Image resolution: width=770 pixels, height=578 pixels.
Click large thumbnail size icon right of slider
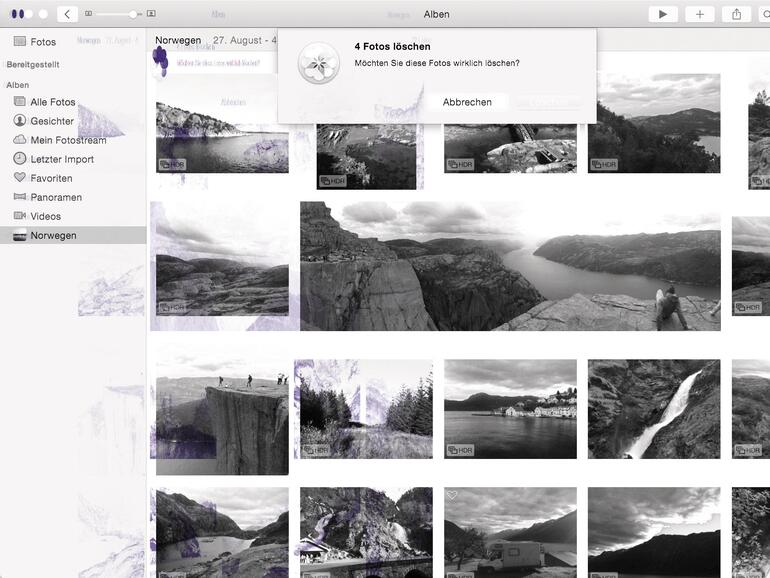tap(151, 14)
